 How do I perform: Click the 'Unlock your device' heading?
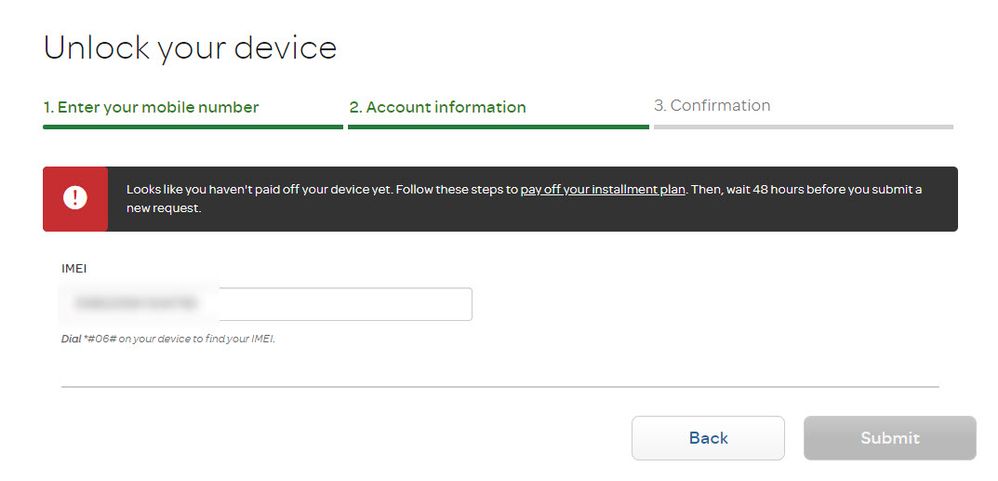point(190,47)
